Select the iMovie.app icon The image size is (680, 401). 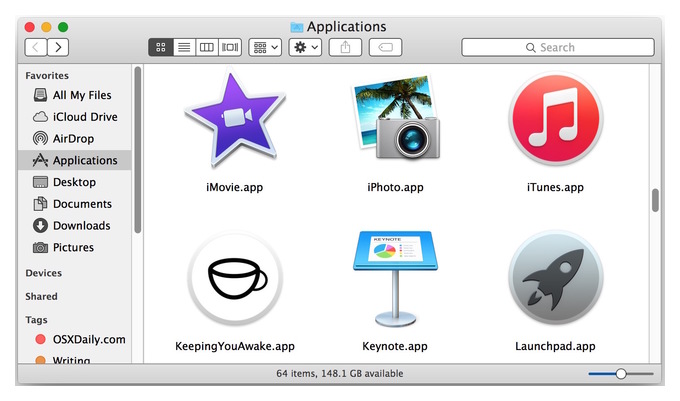point(235,119)
